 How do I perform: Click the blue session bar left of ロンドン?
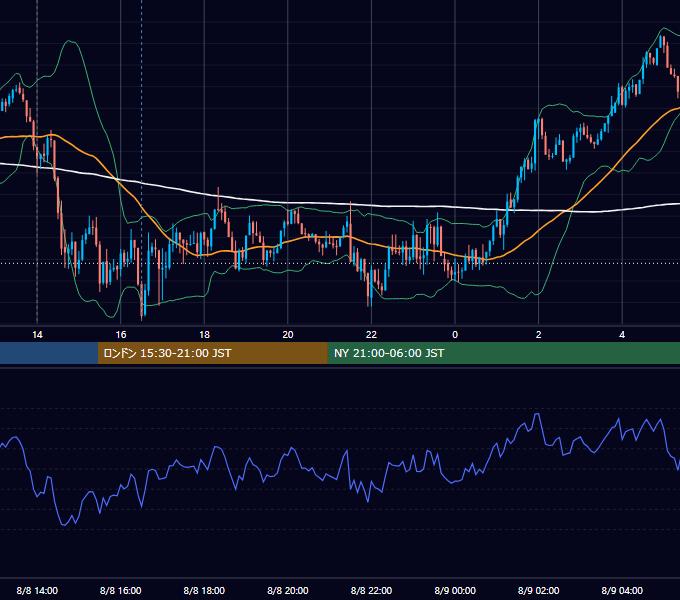click(x=49, y=353)
